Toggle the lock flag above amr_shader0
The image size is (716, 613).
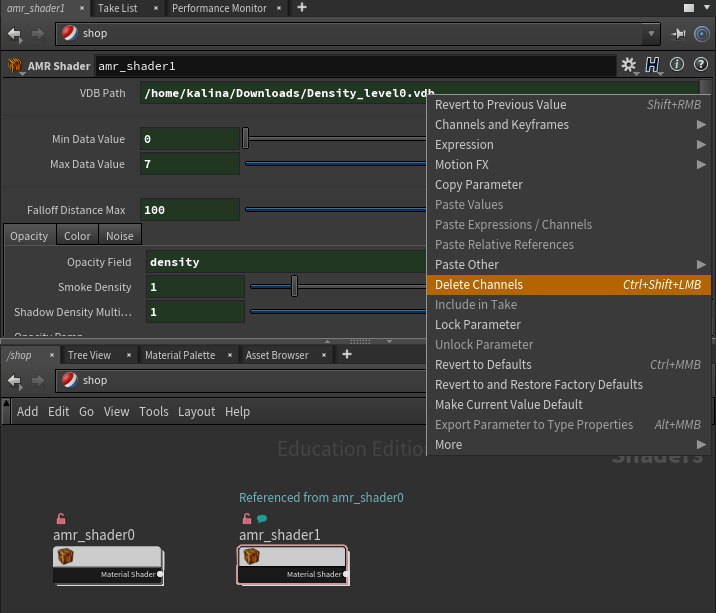60,519
